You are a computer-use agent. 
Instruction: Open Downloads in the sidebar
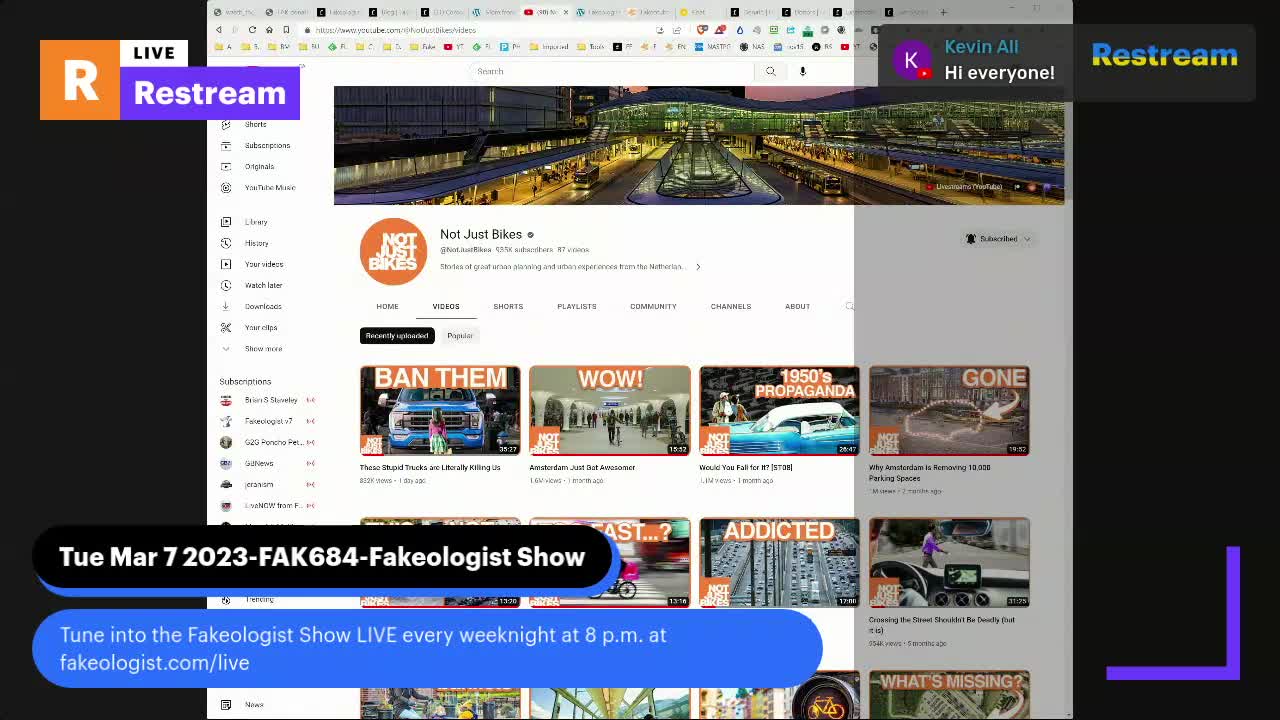pyautogui.click(x=263, y=306)
